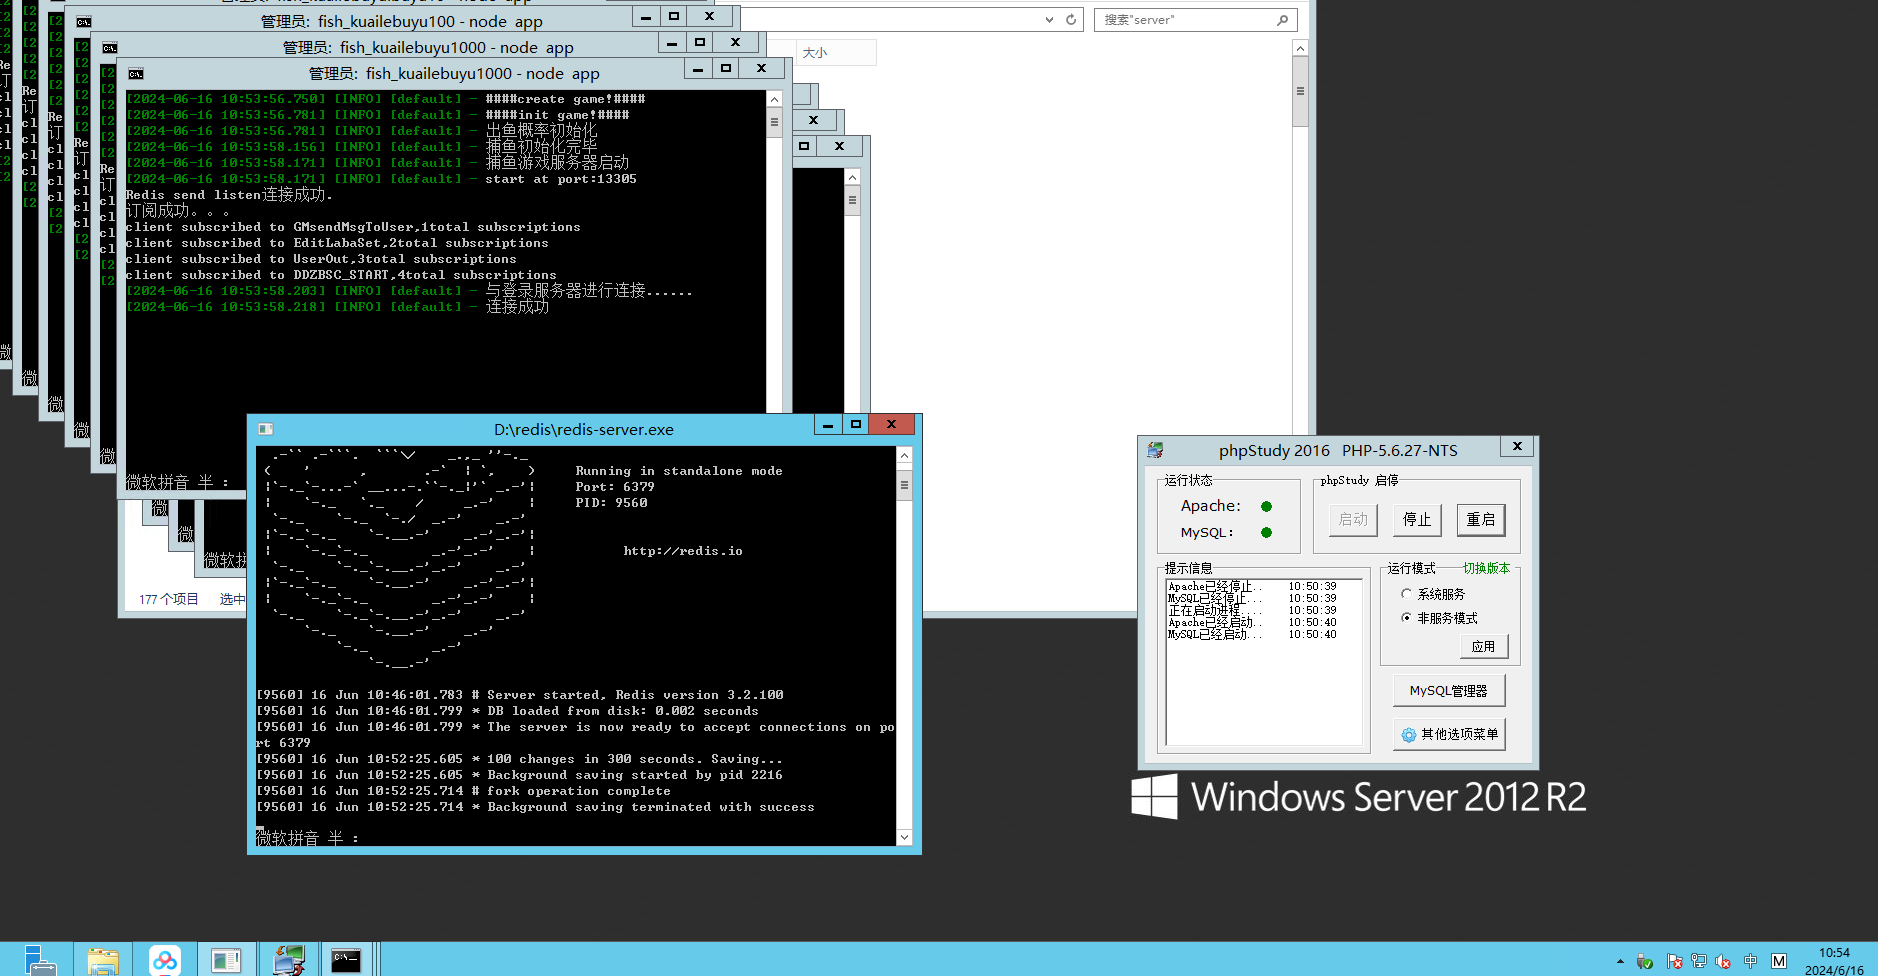Click the muted speaker tray icon

pos(1723,962)
